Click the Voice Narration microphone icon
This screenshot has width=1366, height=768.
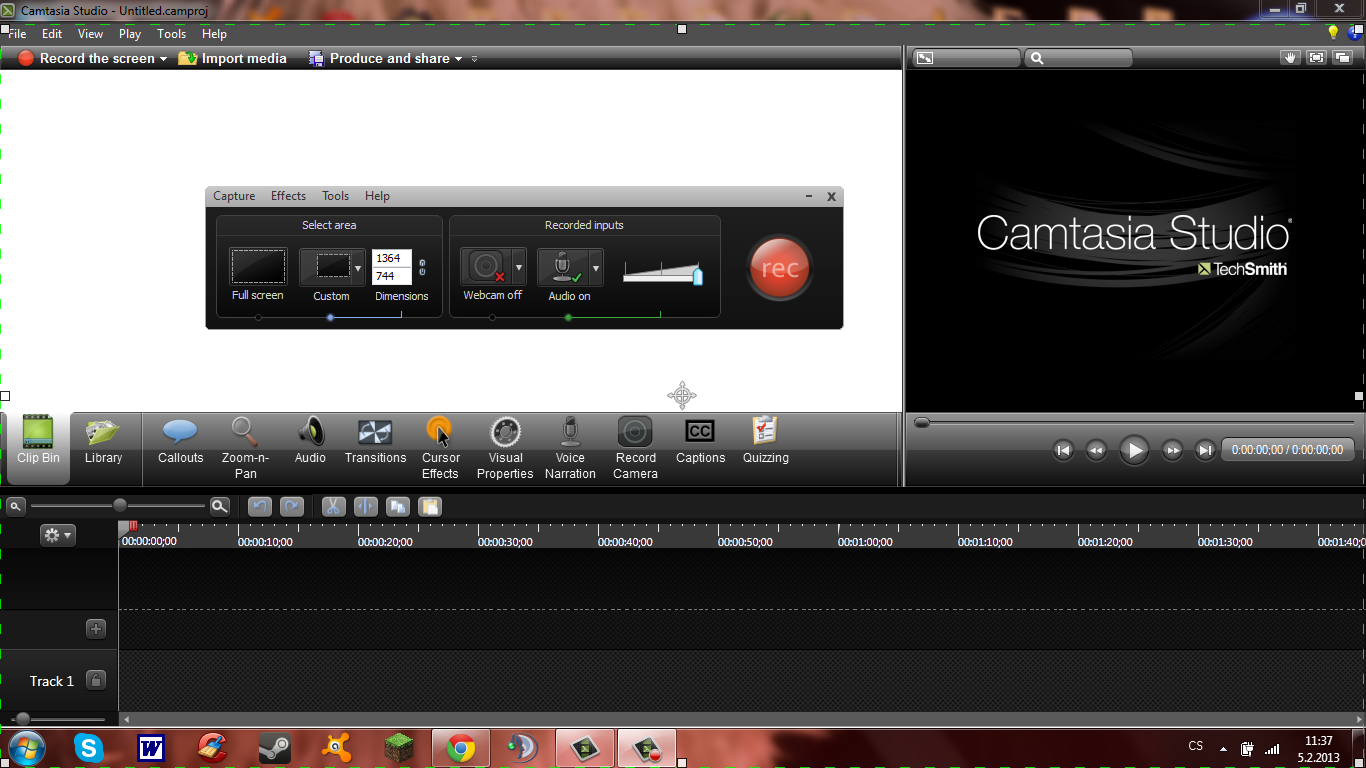click(x=570, y=432)
